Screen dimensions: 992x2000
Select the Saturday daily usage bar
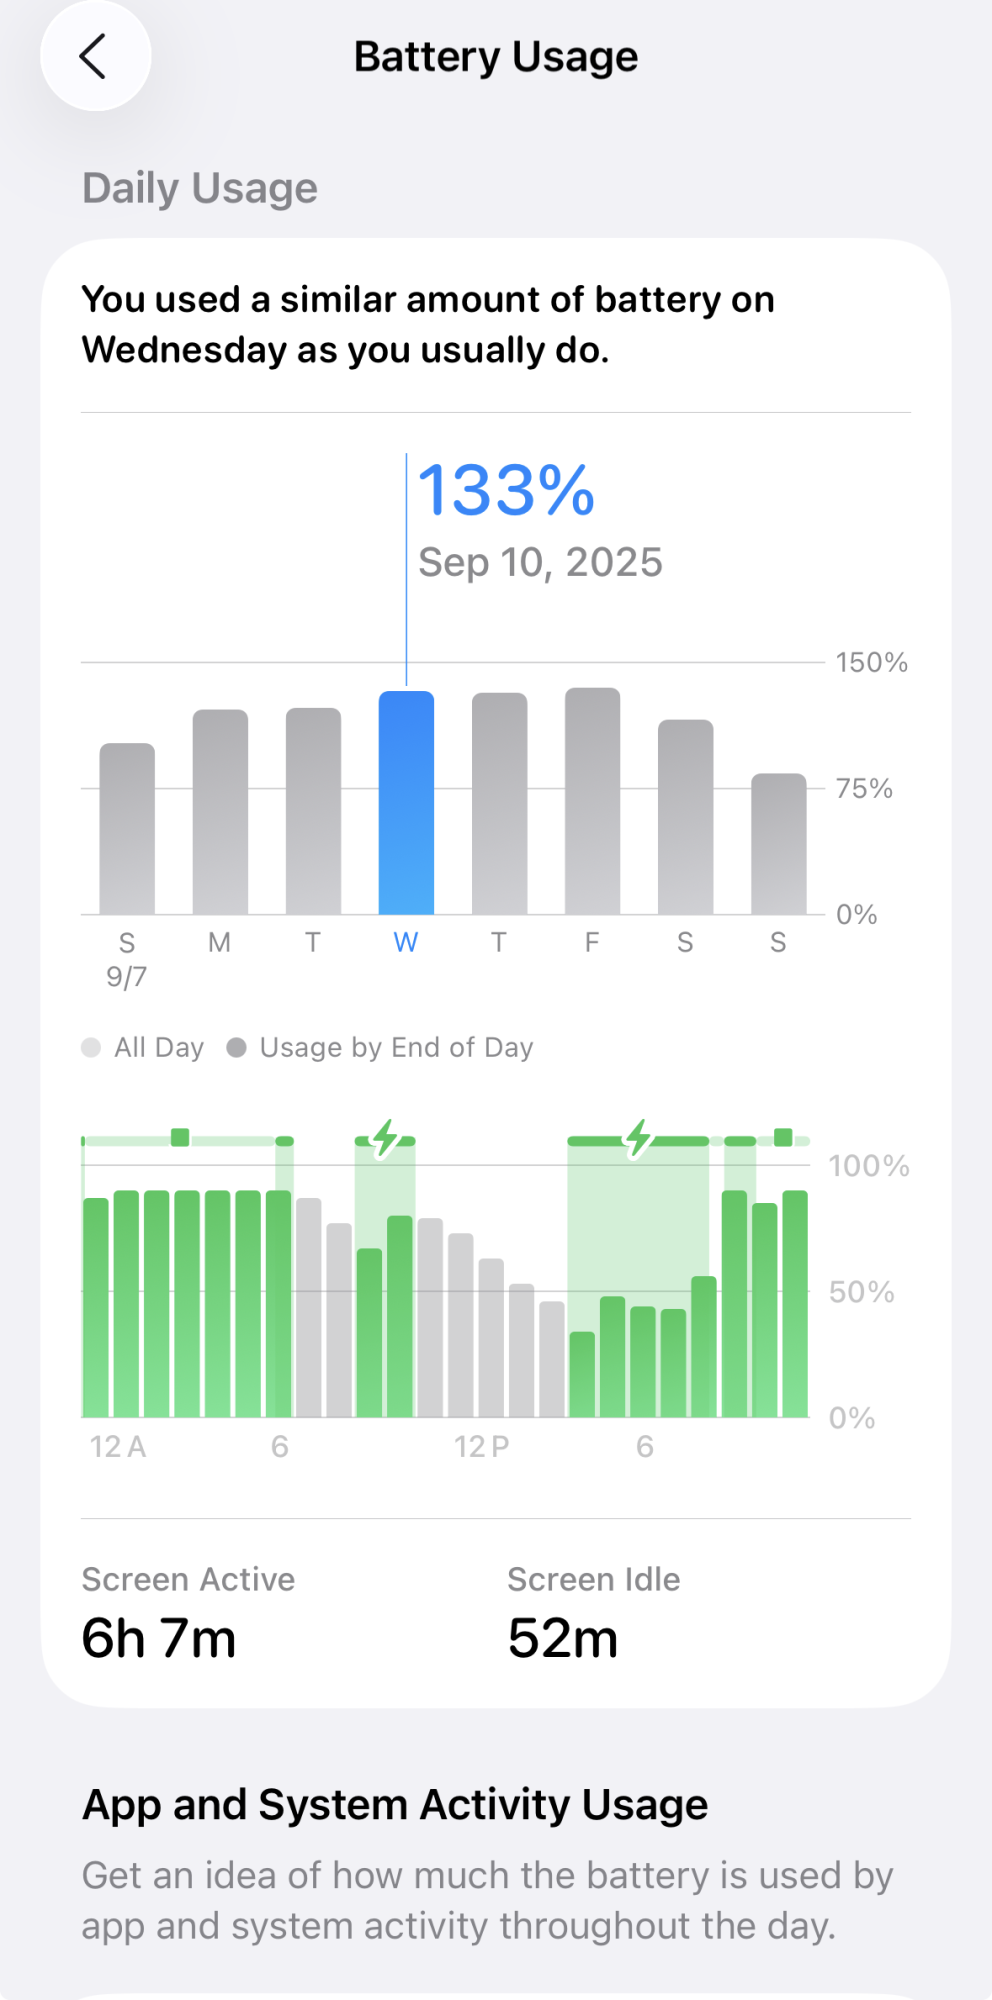(x=685, y=817)
